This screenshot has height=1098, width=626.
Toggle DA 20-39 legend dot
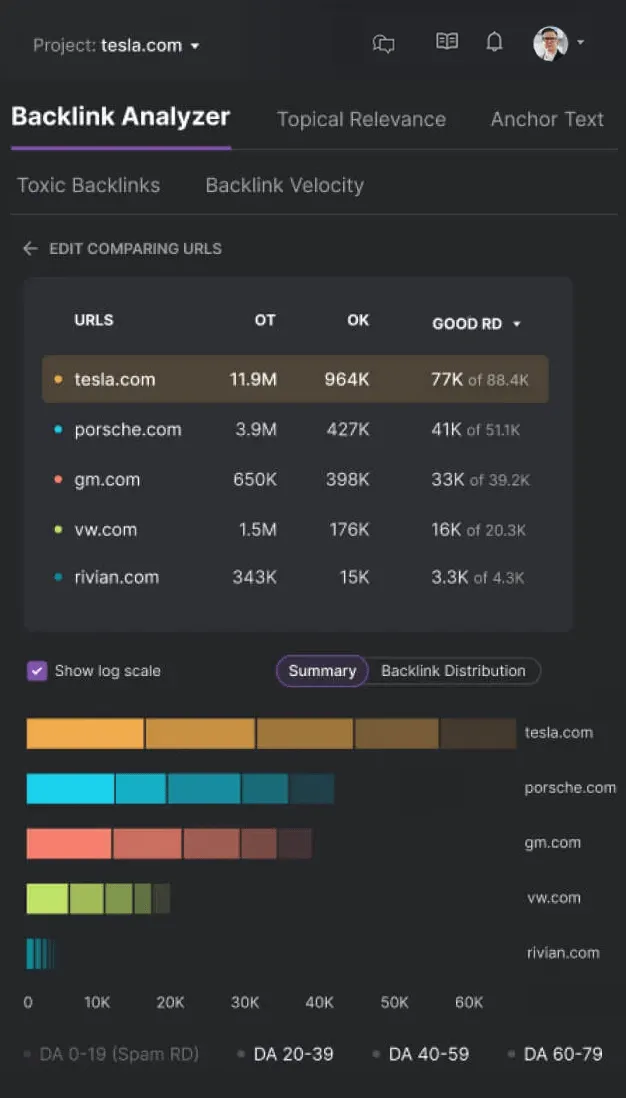click(x=241, y=1054)
